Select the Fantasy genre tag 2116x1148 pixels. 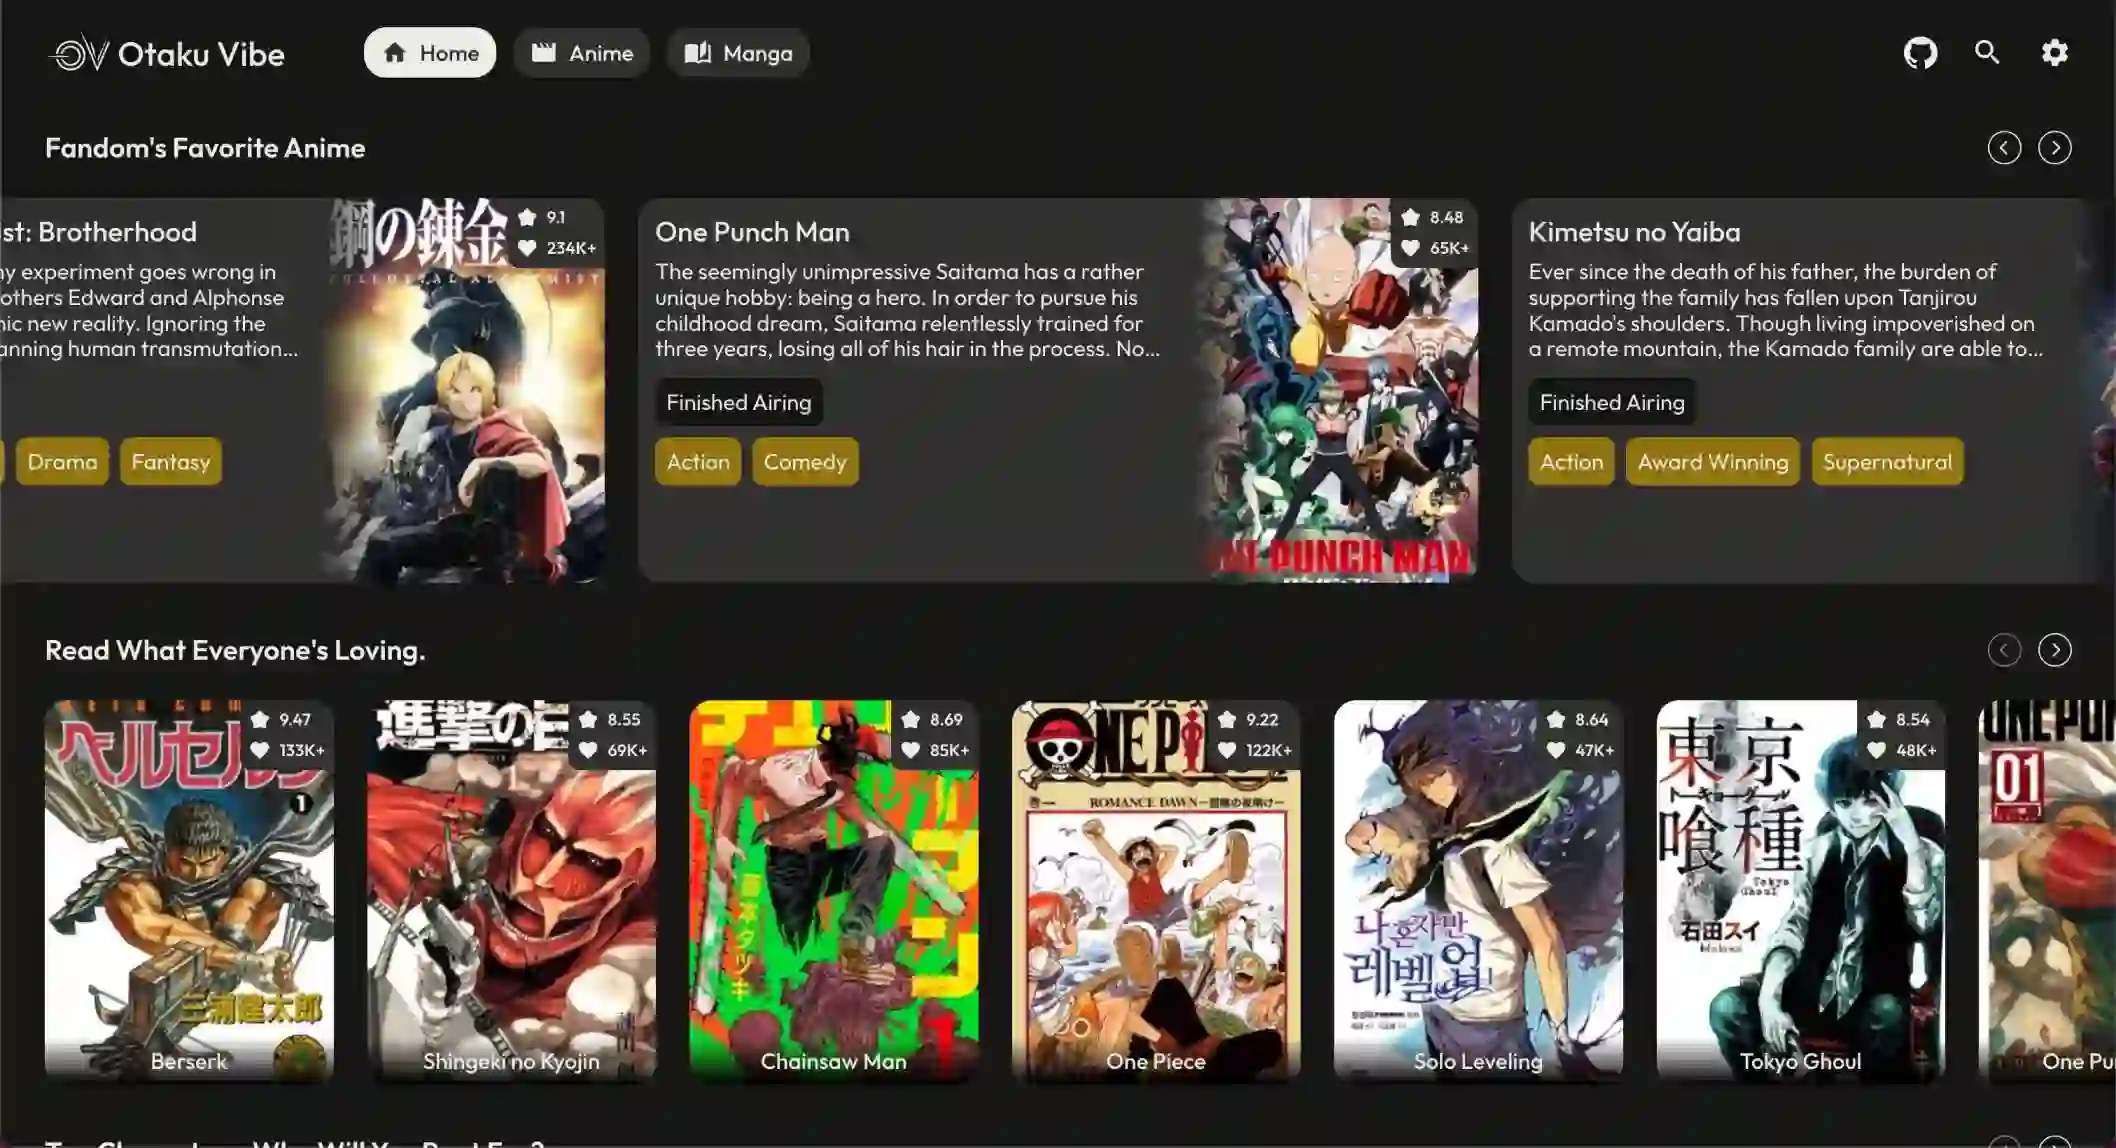[171, 462]
